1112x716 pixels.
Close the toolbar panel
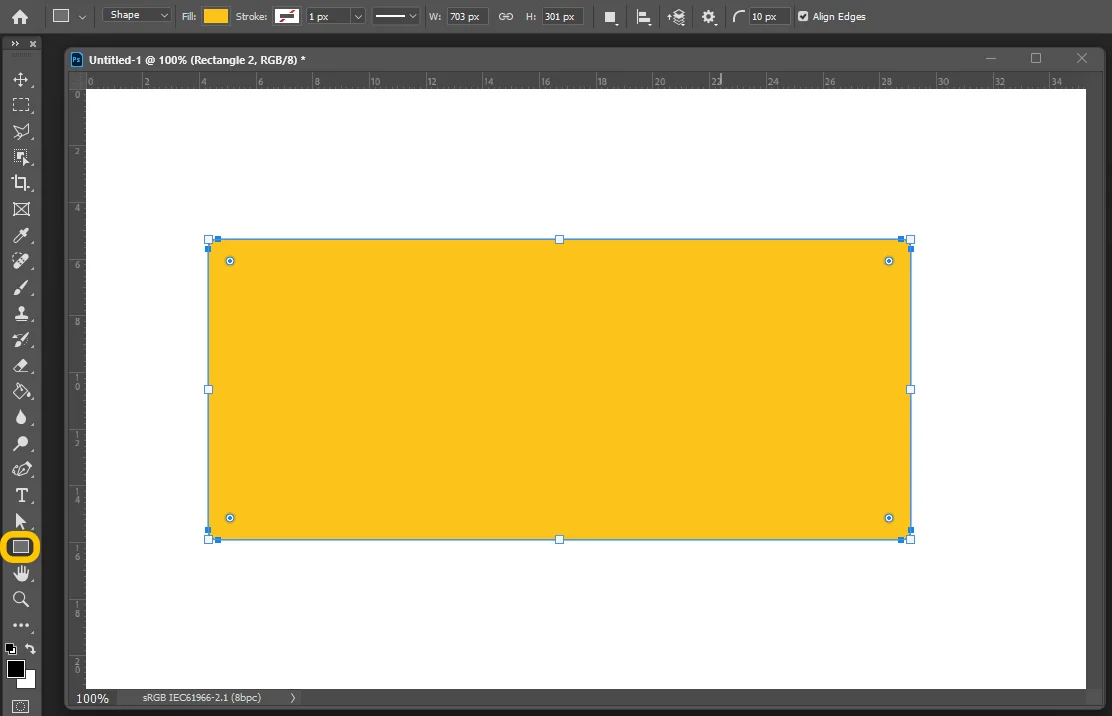pyautogui.click(x=33, y=43)
